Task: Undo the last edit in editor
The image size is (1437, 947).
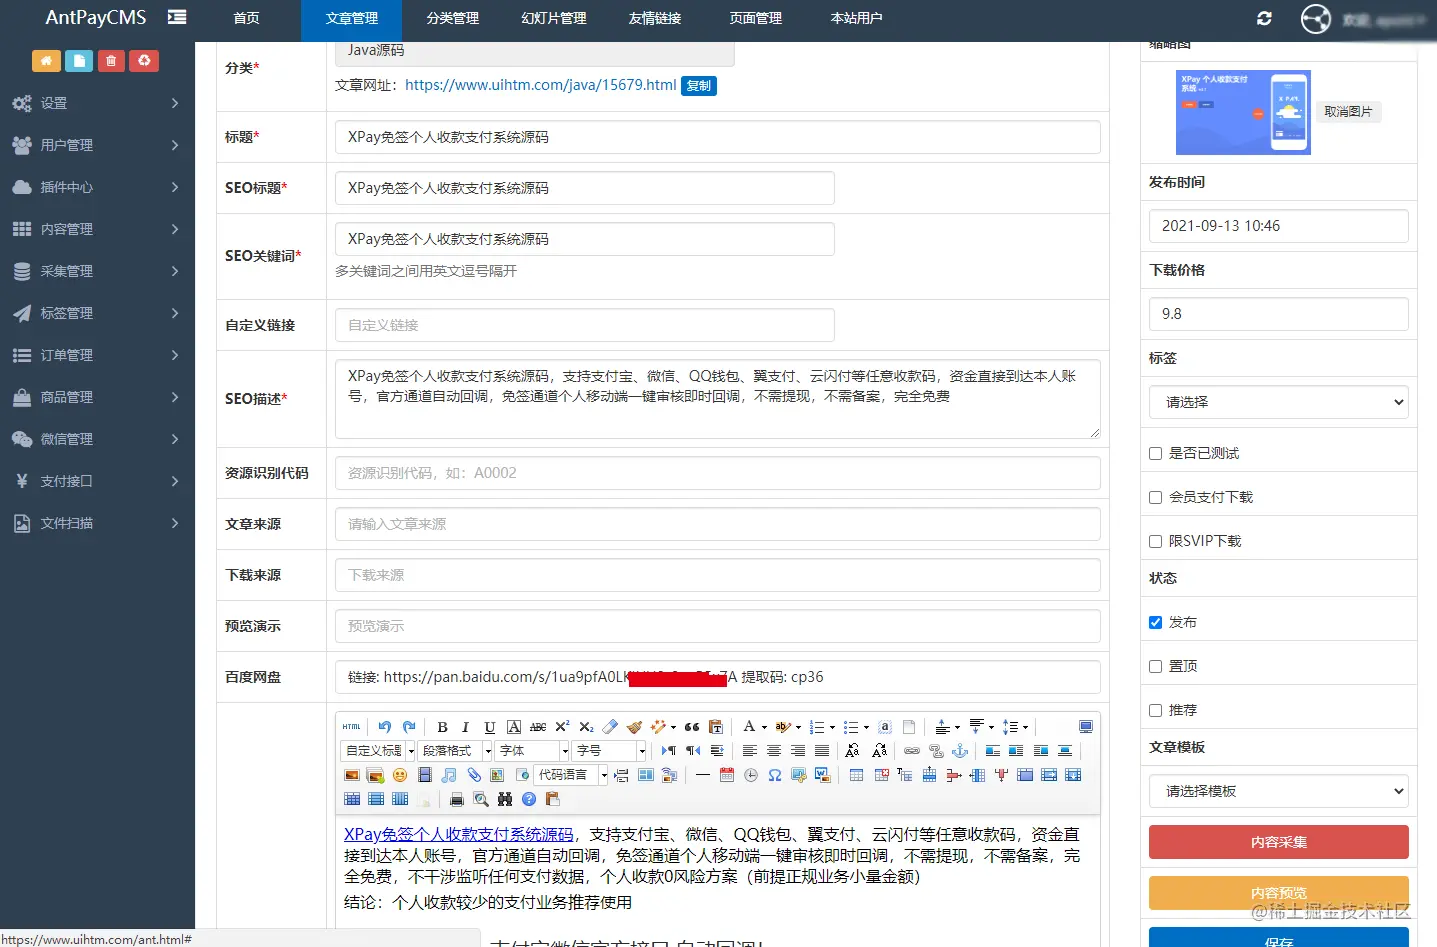Action: 385,727
